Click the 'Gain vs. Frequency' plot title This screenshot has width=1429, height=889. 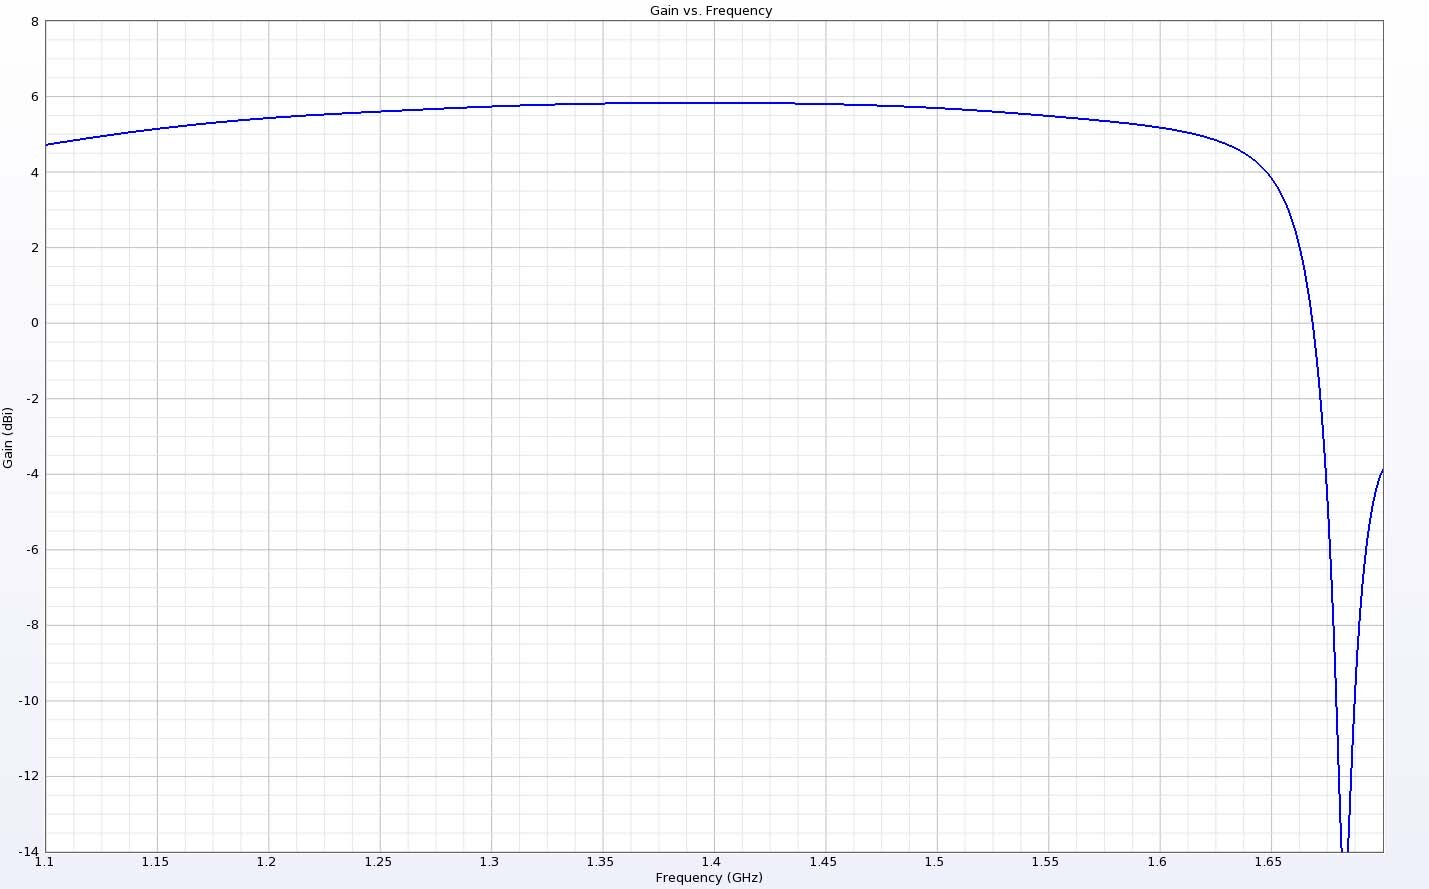[710, 11]
